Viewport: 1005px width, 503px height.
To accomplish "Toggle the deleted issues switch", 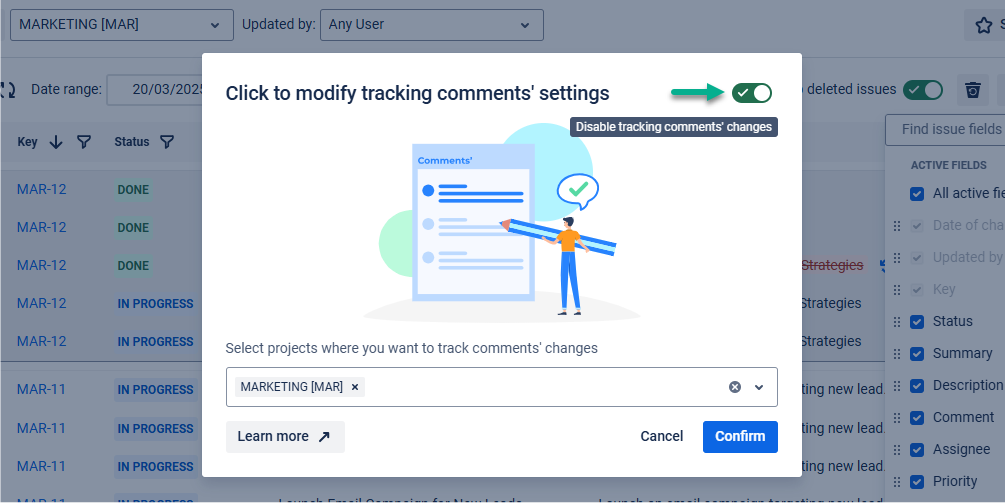I will pyautogui.click(x=922, y=90).
